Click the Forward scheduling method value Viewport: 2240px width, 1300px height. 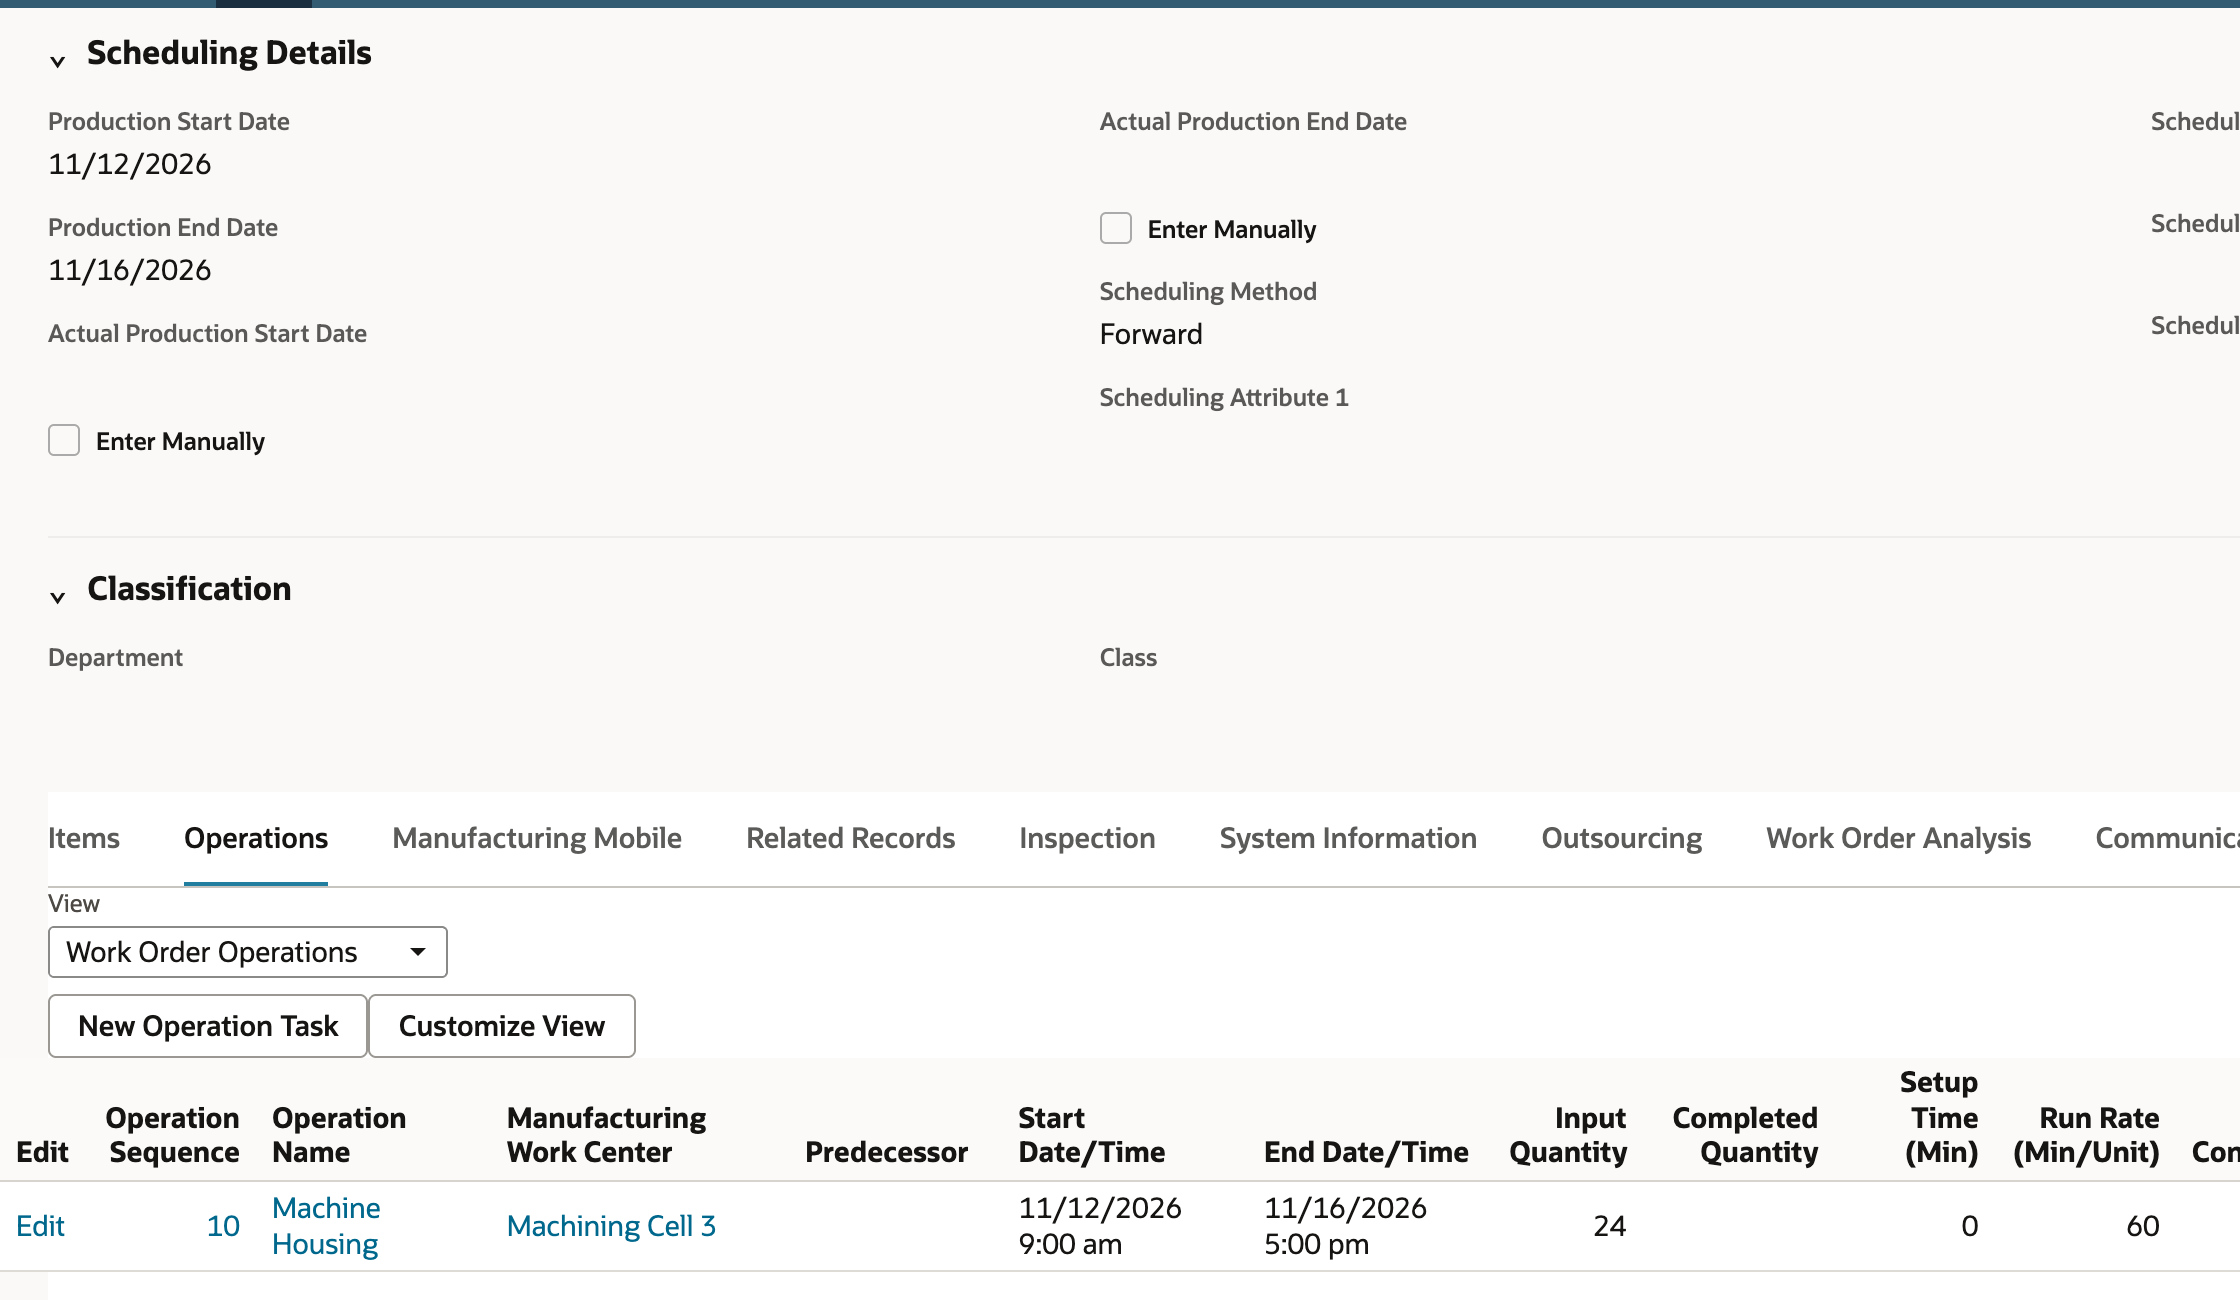point(1151,334)
